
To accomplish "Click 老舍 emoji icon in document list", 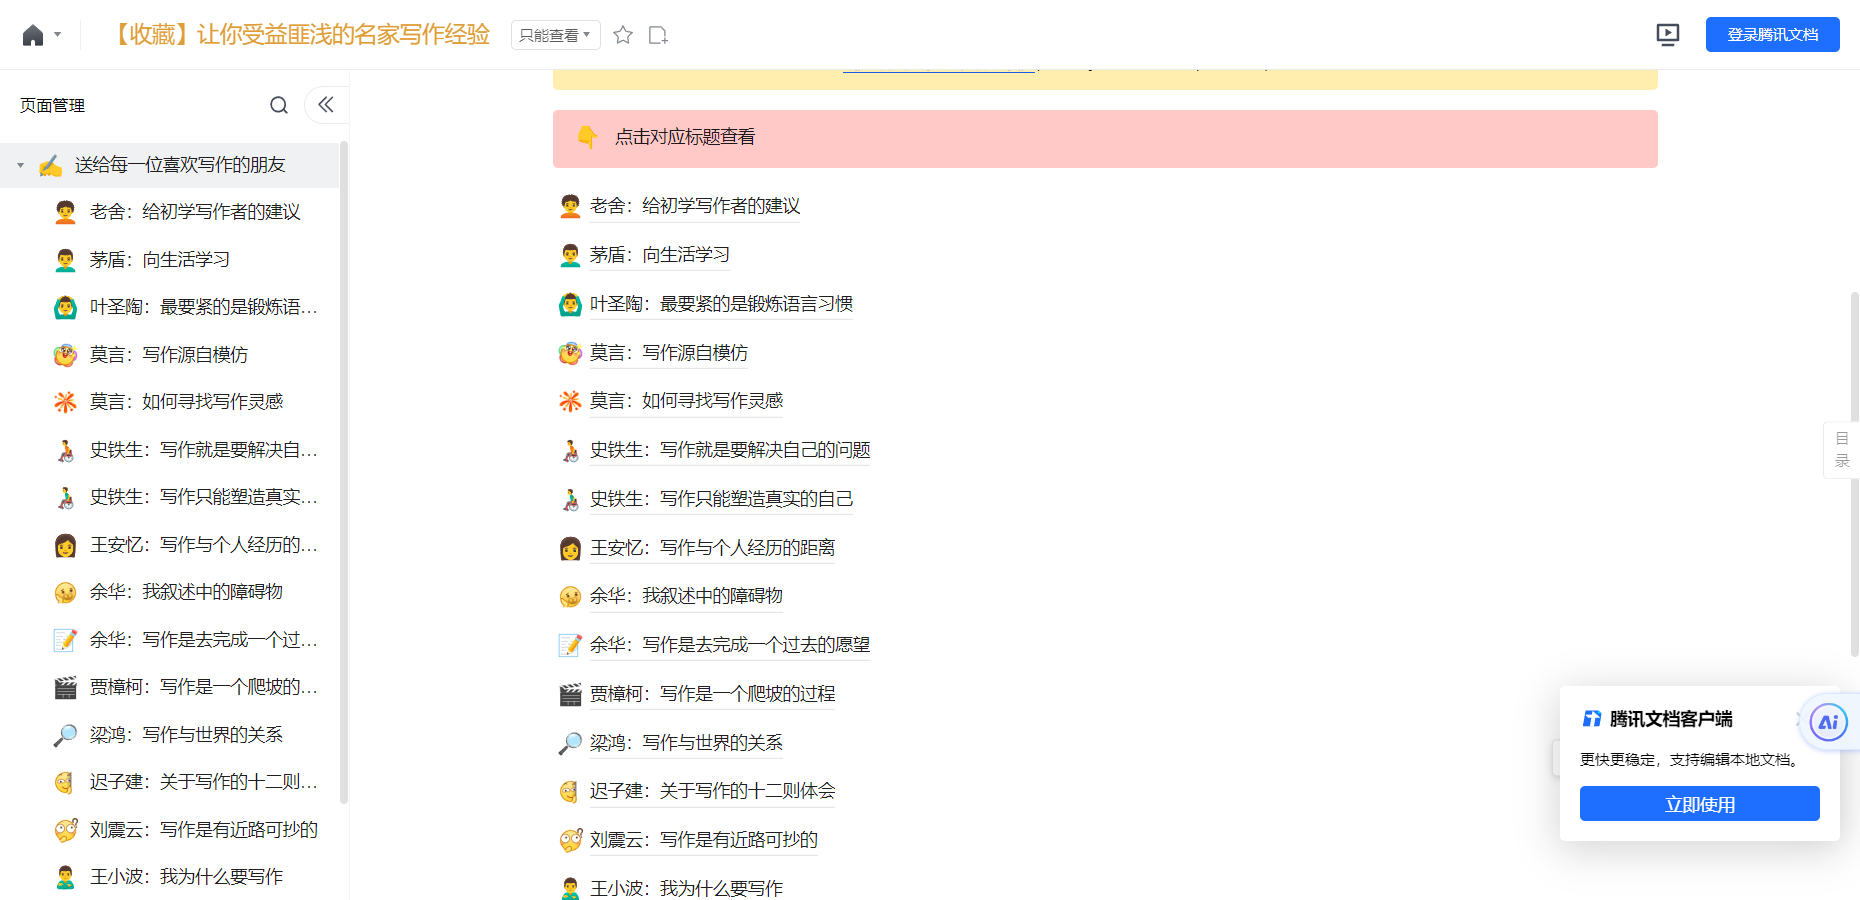I will [570, 207].
